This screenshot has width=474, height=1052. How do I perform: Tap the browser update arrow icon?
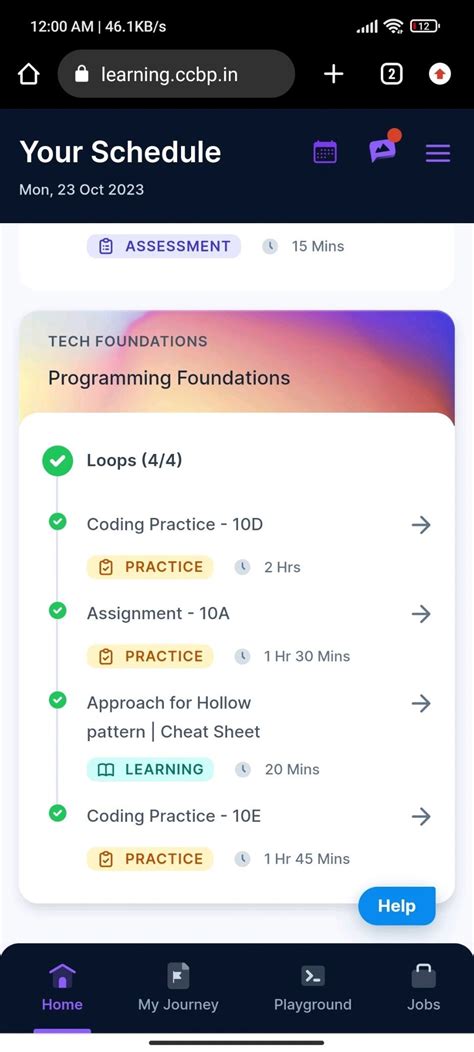(440, 74)
